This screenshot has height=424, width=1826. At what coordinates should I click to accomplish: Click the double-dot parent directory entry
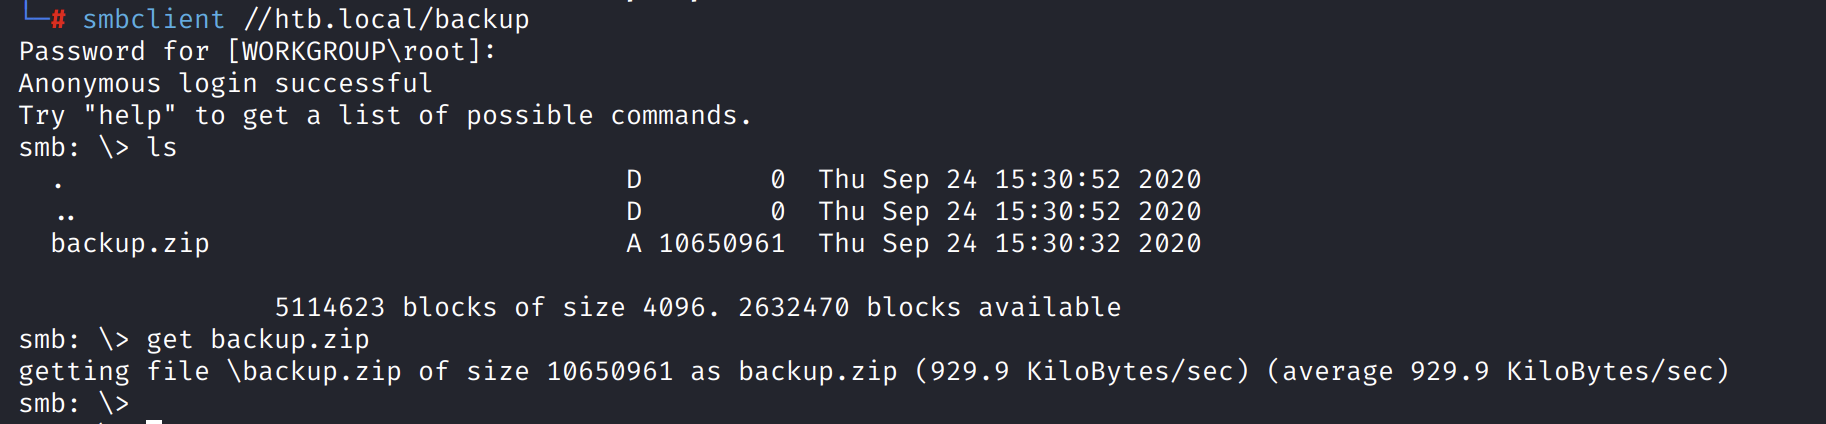click(66, 214)
